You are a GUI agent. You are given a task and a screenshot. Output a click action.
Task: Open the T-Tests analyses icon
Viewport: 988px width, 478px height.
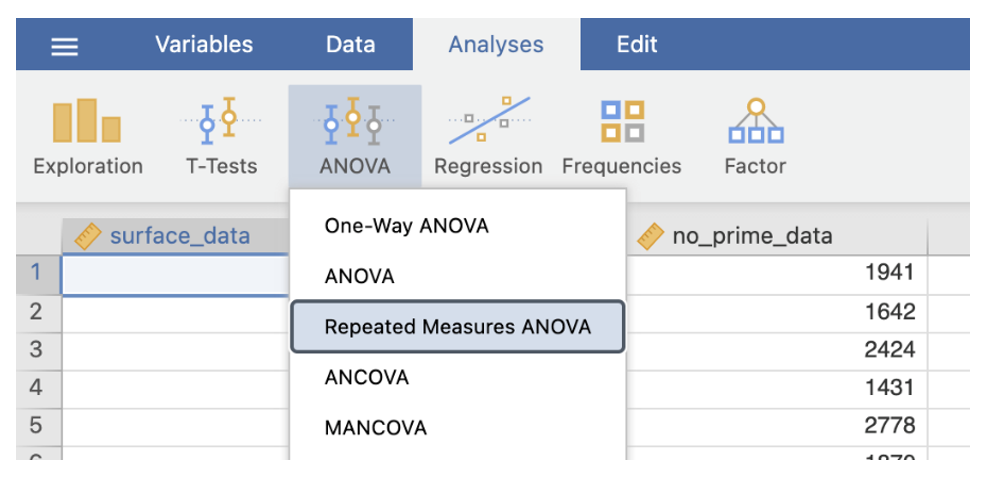click(221, 138)
